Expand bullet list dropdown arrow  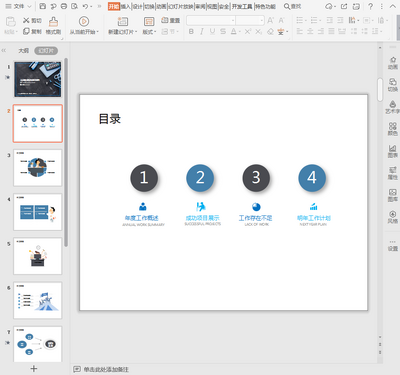click(306, 21)
